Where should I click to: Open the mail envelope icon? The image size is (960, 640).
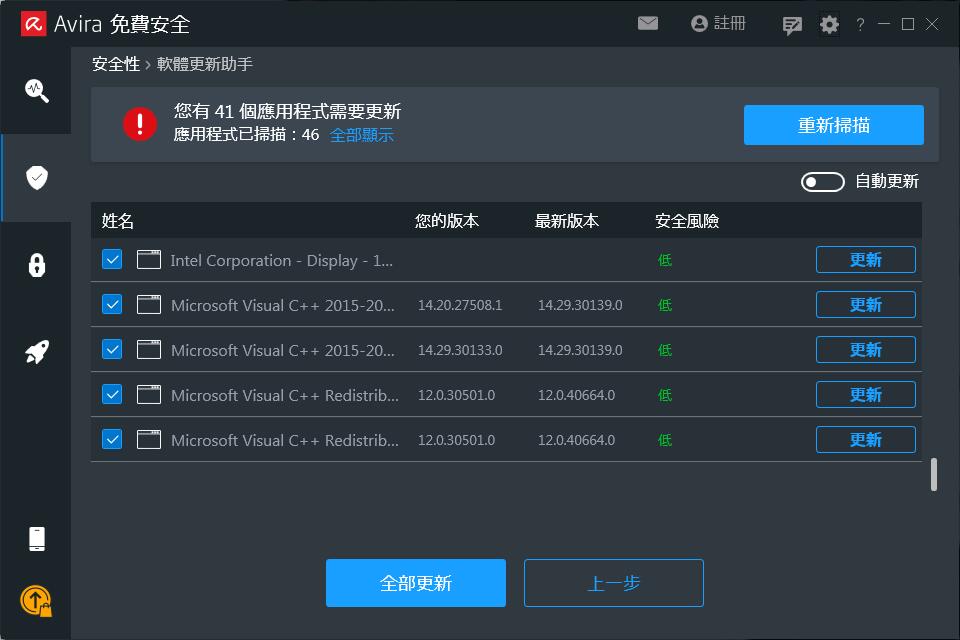(647, 23)
